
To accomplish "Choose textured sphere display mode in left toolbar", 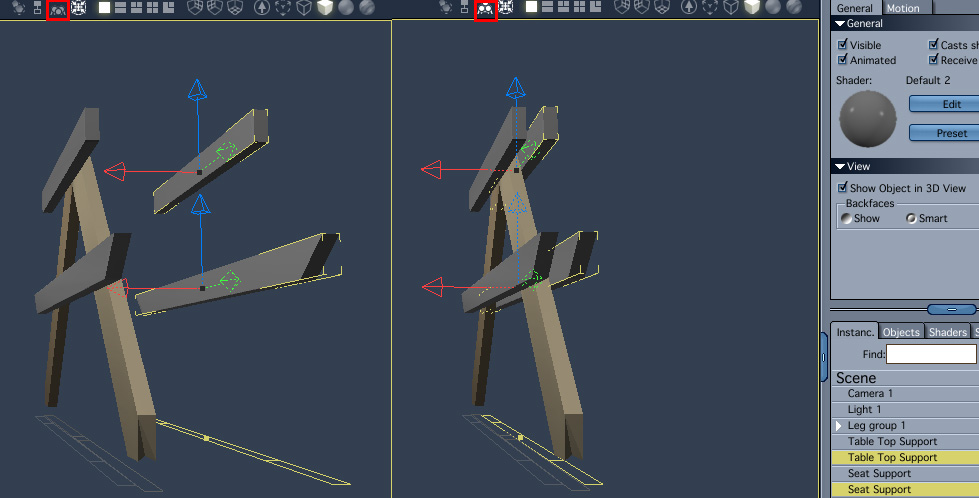I will point(367,7).
